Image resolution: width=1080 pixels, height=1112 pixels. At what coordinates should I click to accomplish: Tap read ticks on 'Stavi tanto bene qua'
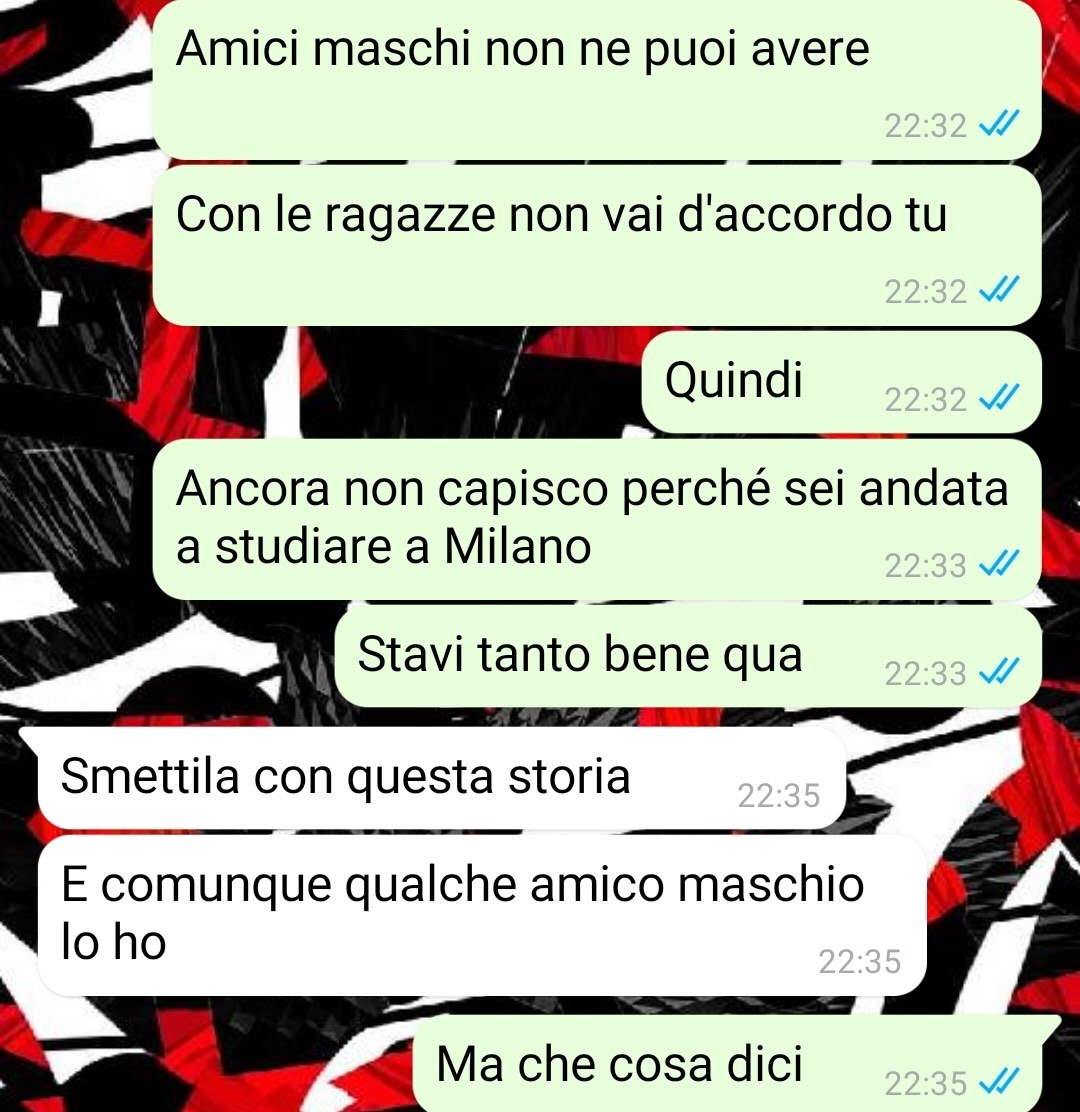tap(999, 673)
